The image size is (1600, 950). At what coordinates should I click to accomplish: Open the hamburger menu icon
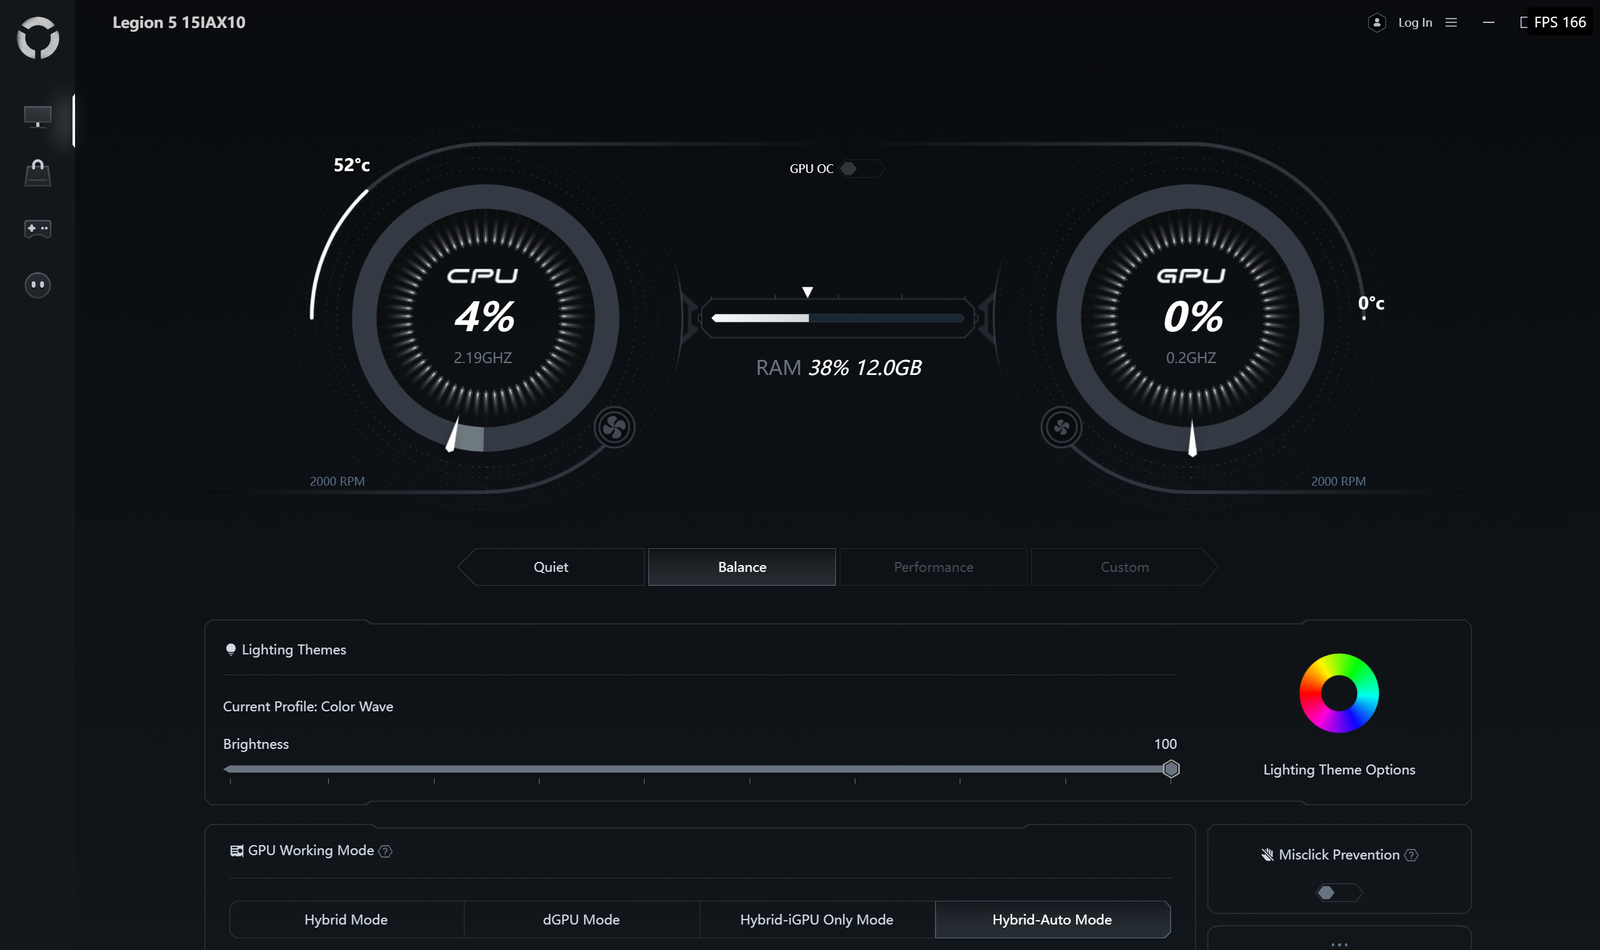click(1451, 23)
